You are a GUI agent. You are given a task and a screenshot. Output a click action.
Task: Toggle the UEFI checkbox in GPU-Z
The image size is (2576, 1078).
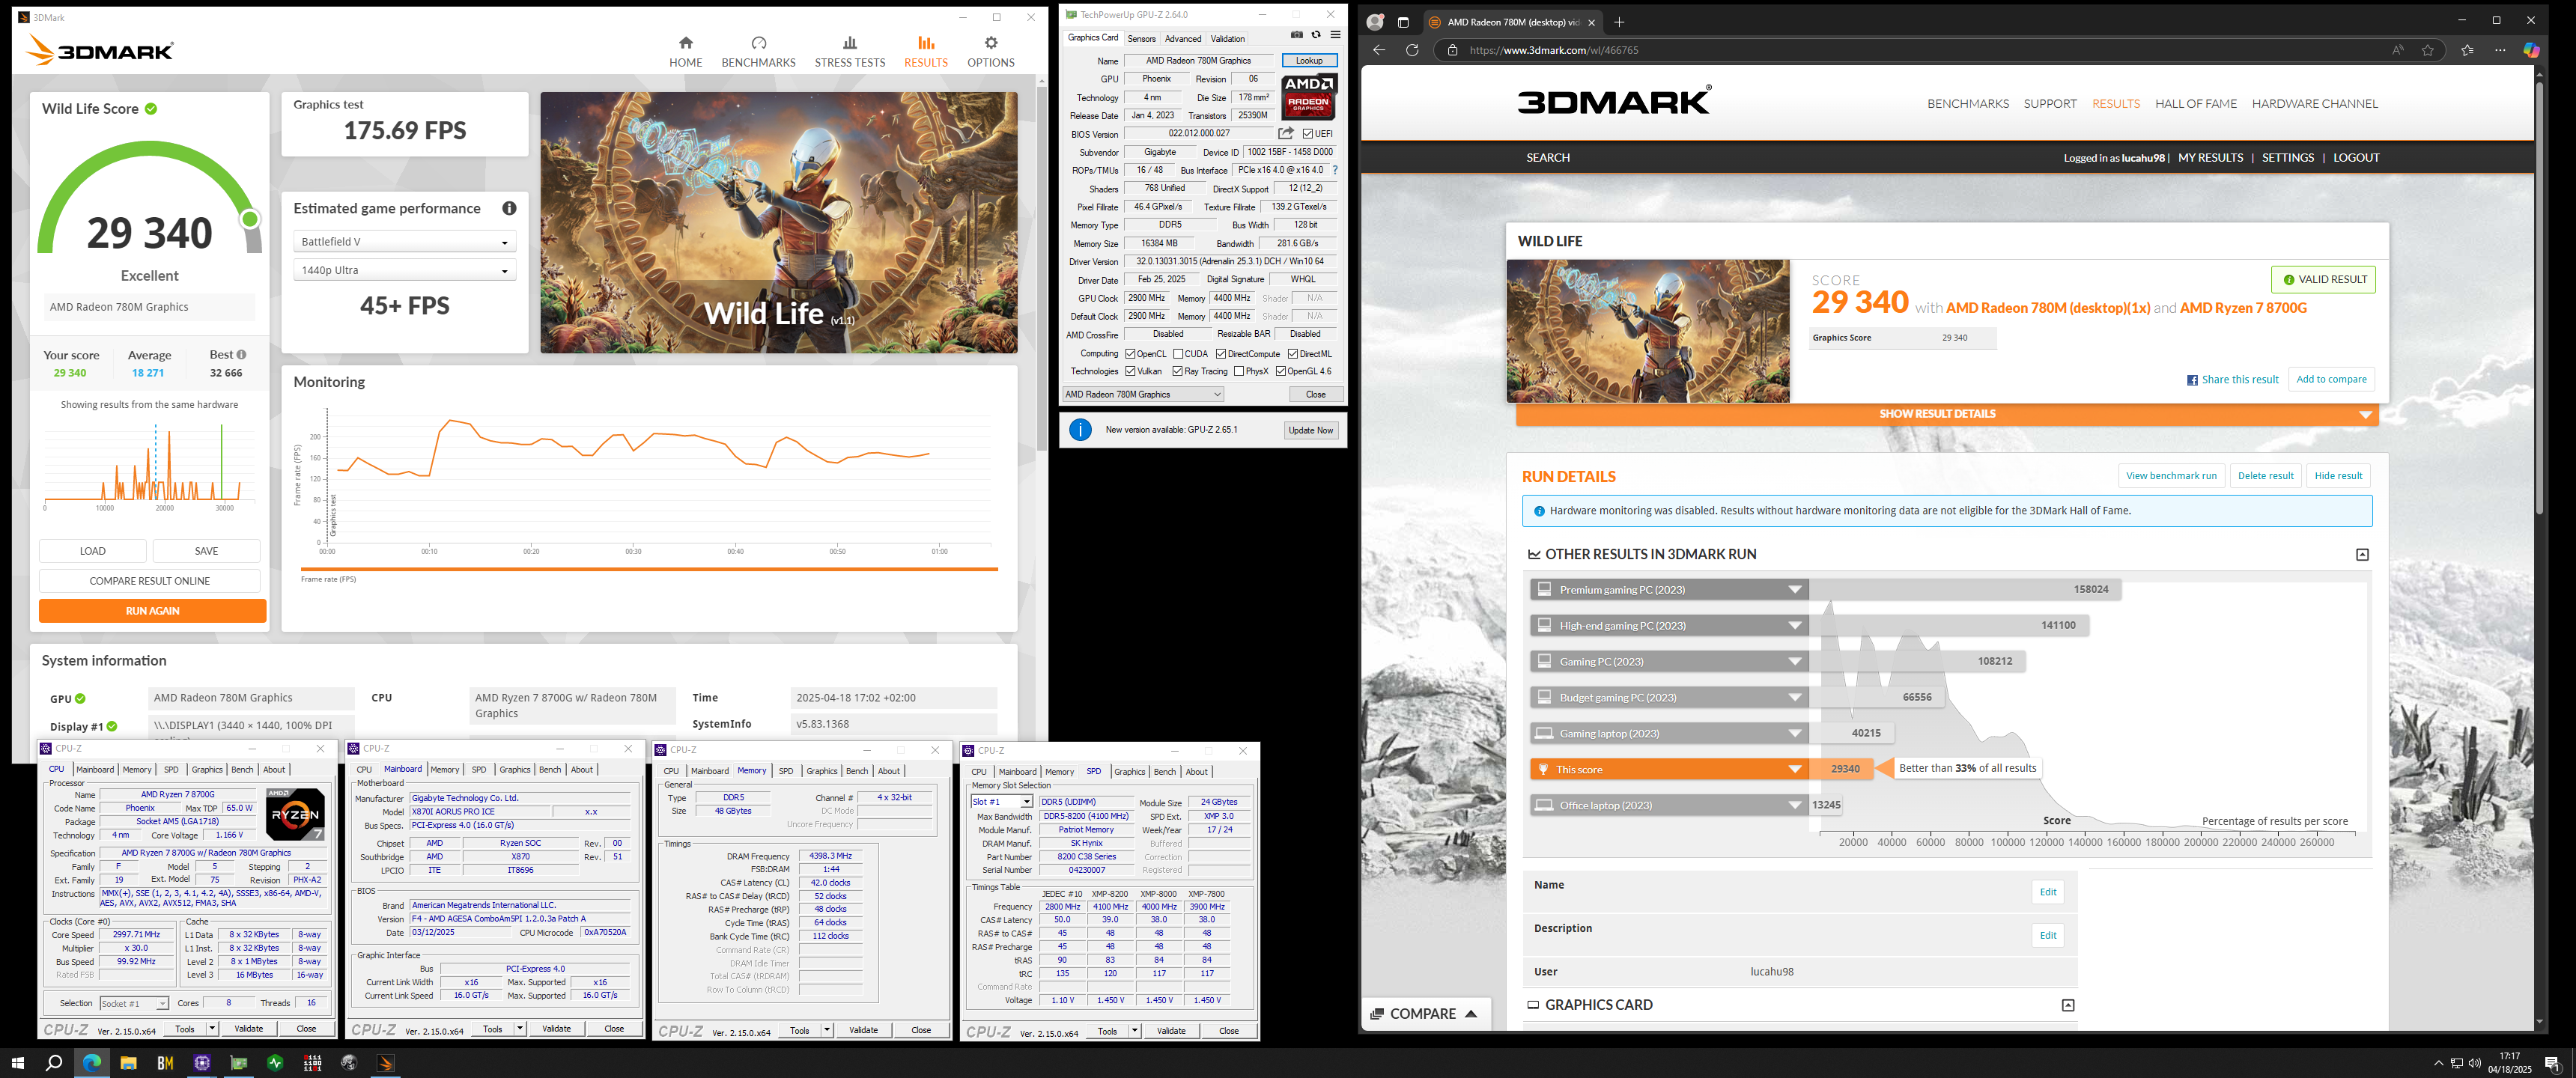[x=1307, y=133]
